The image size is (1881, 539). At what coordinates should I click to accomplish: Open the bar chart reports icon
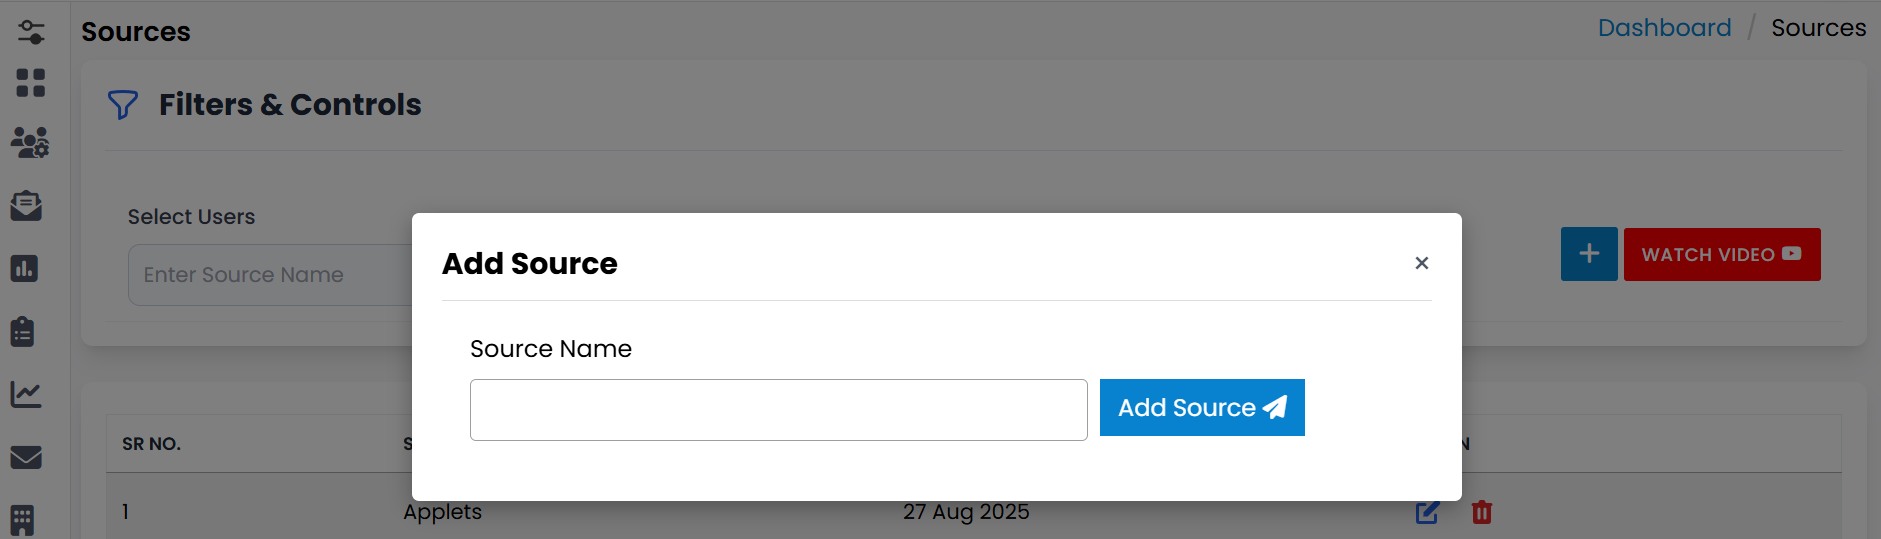(x=25, y=268)
